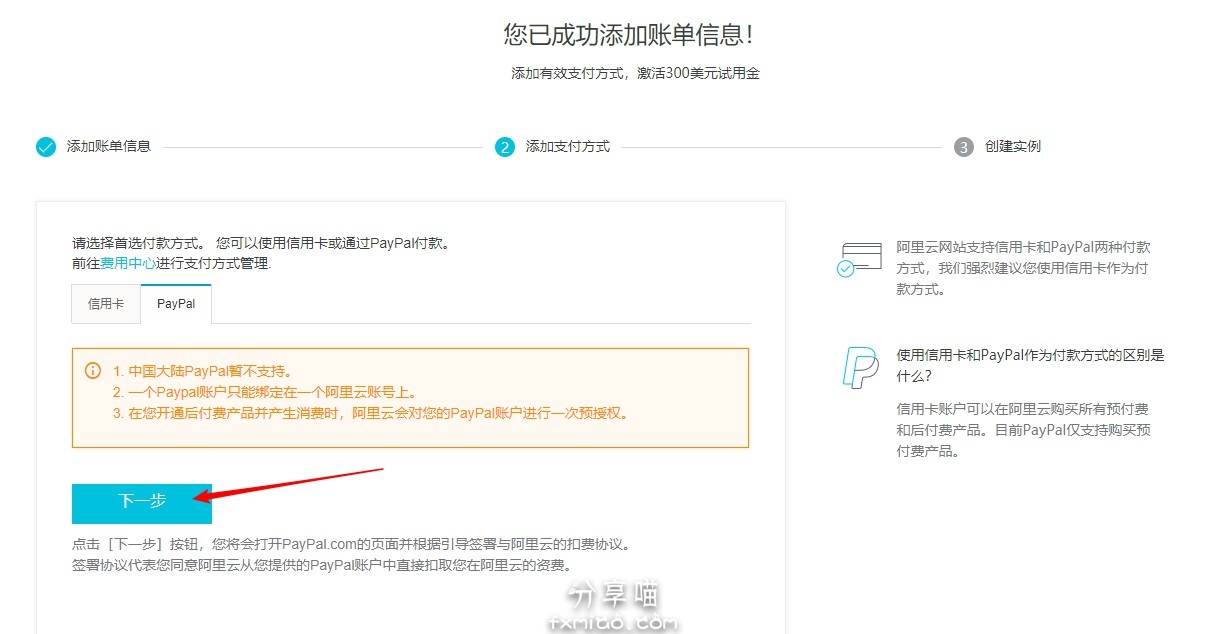Click the completed checkmark step icon
Screen dimensions: 1219x634
(x=46, y=147)
